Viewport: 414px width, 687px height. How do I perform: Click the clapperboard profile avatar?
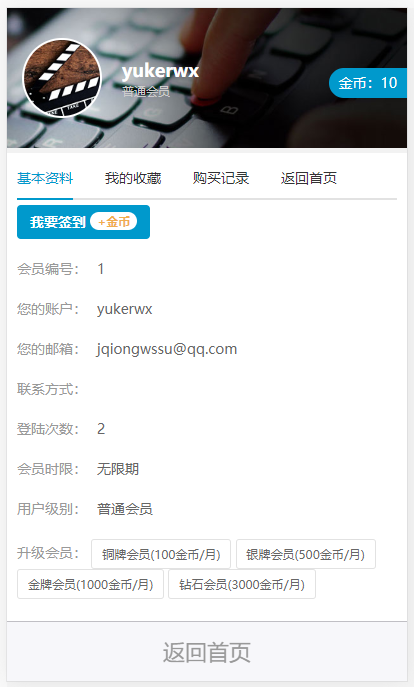coord(62,78)
